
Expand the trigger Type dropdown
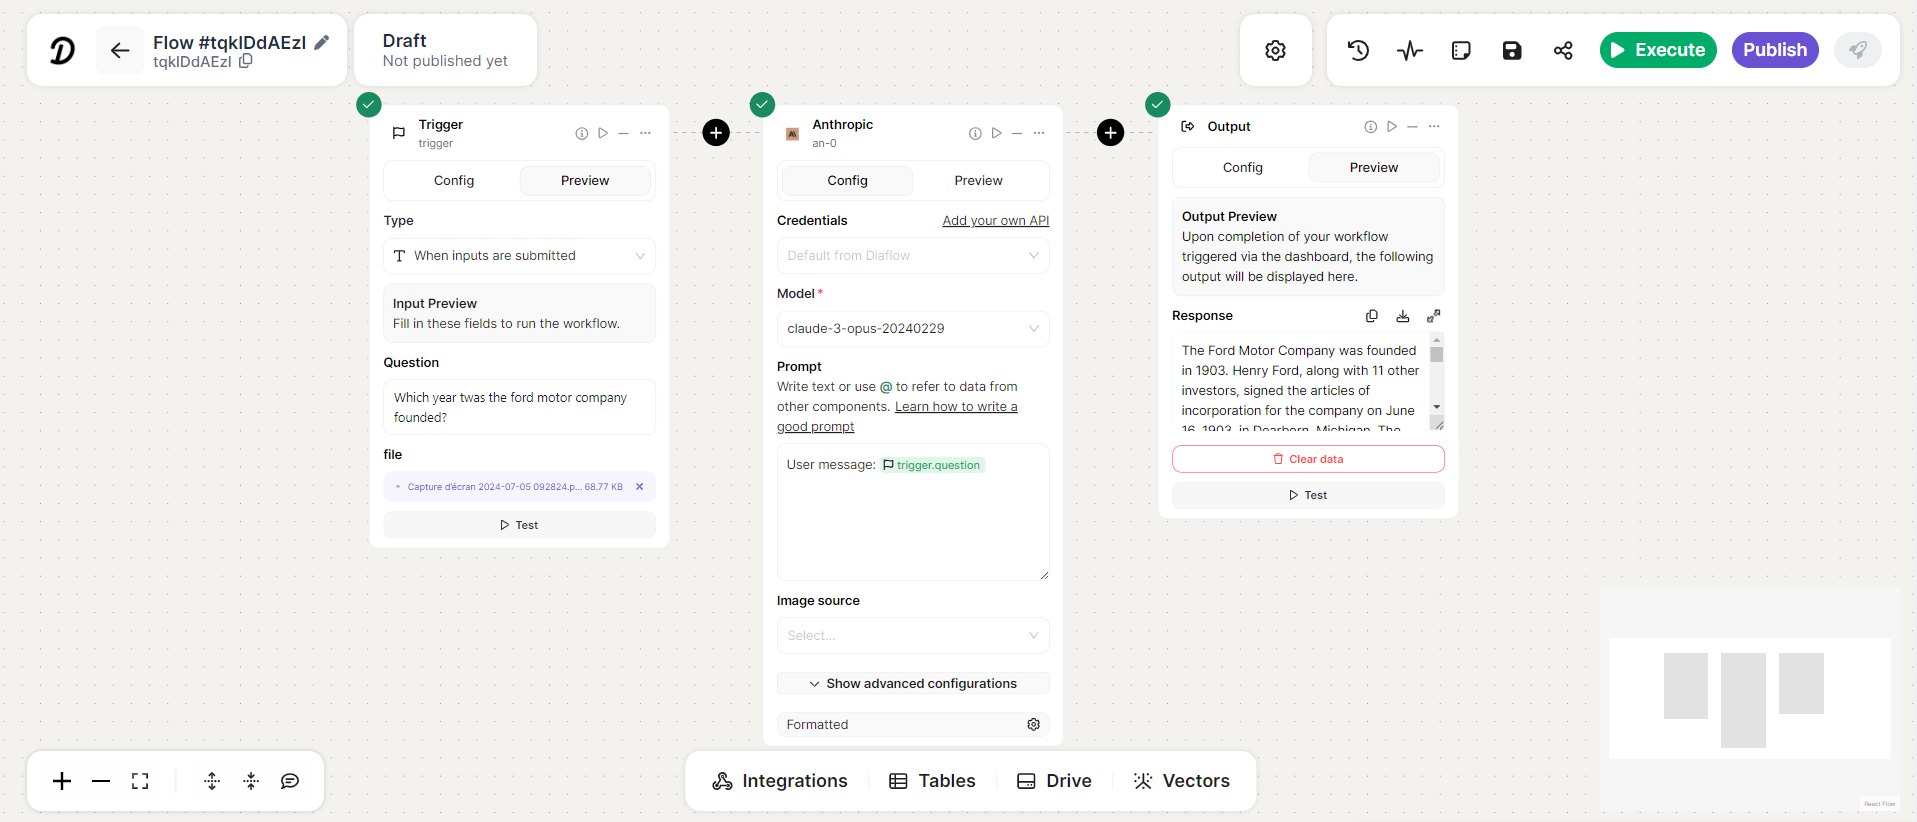tap(519, 256)
